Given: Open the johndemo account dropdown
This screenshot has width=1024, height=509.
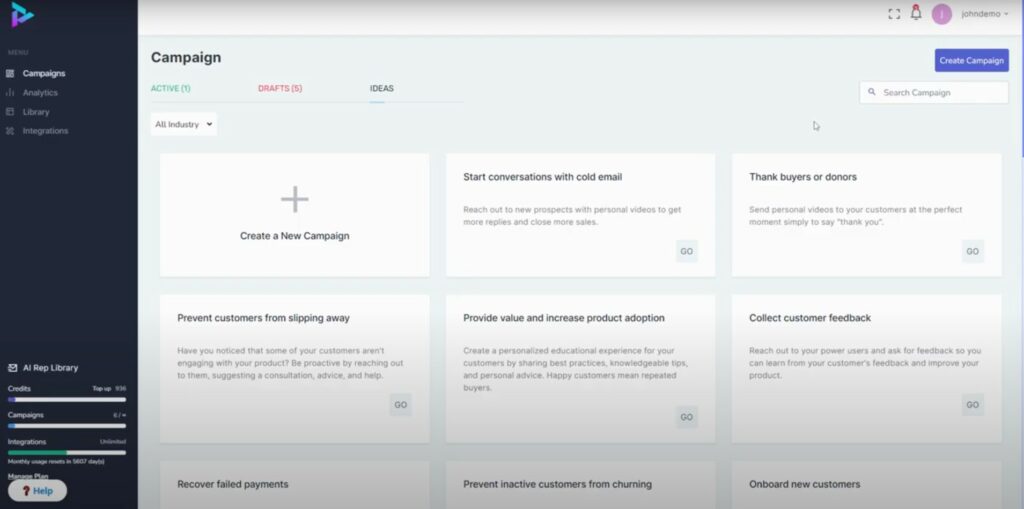Looking at the screenshot, I should 984,14.
